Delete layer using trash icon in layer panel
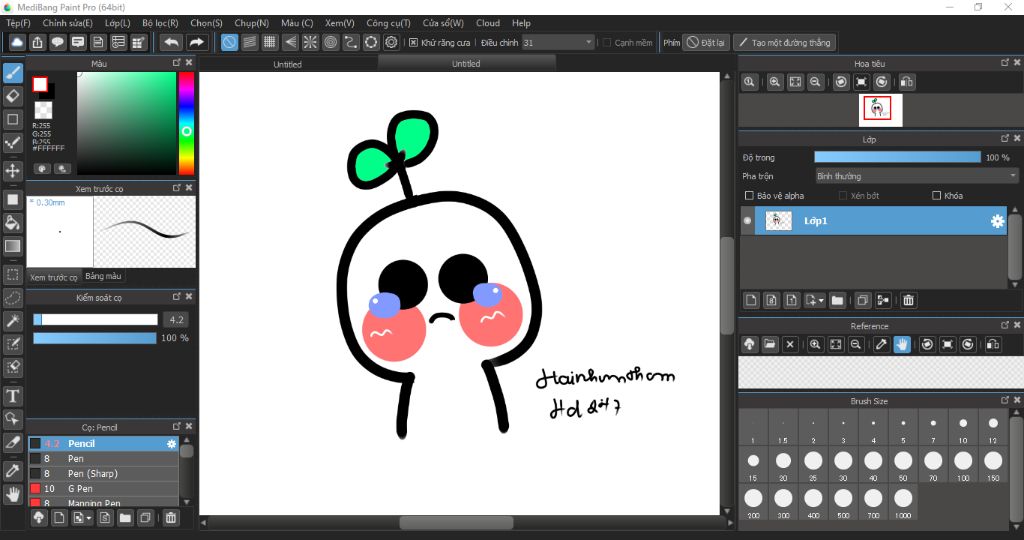 tap(908, 300)
